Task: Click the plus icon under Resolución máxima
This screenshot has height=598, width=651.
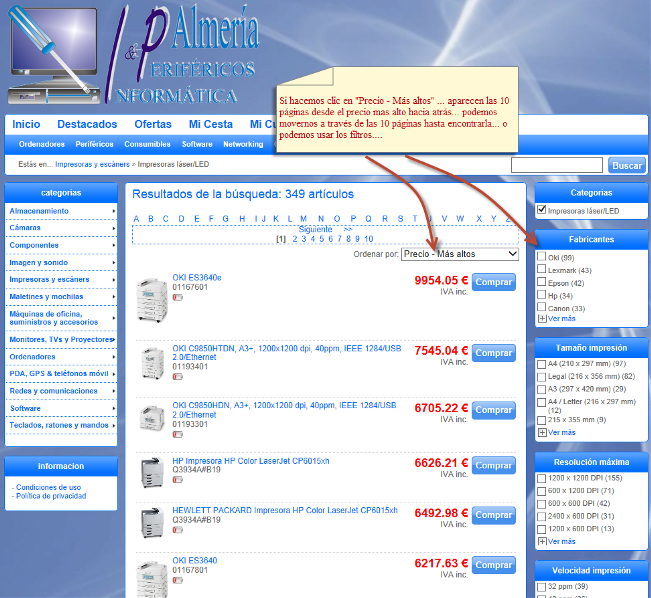Action: pos(542,541)
